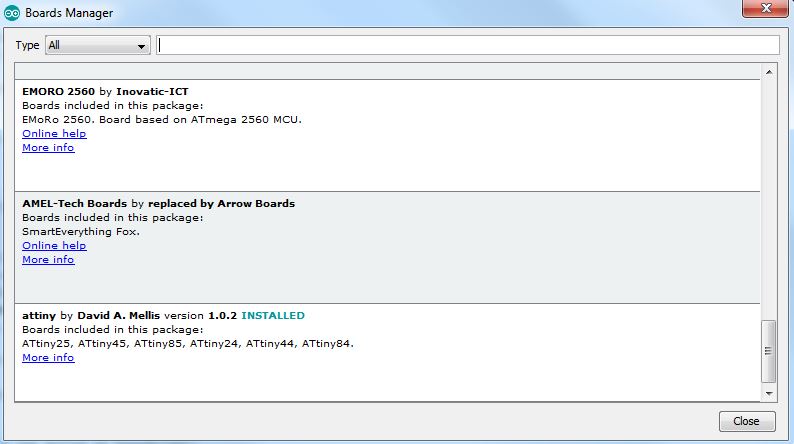This screenshot has width=794, height=444.
Task: Click text 'SmartEverything Fox.'
Action: (81, 232)
